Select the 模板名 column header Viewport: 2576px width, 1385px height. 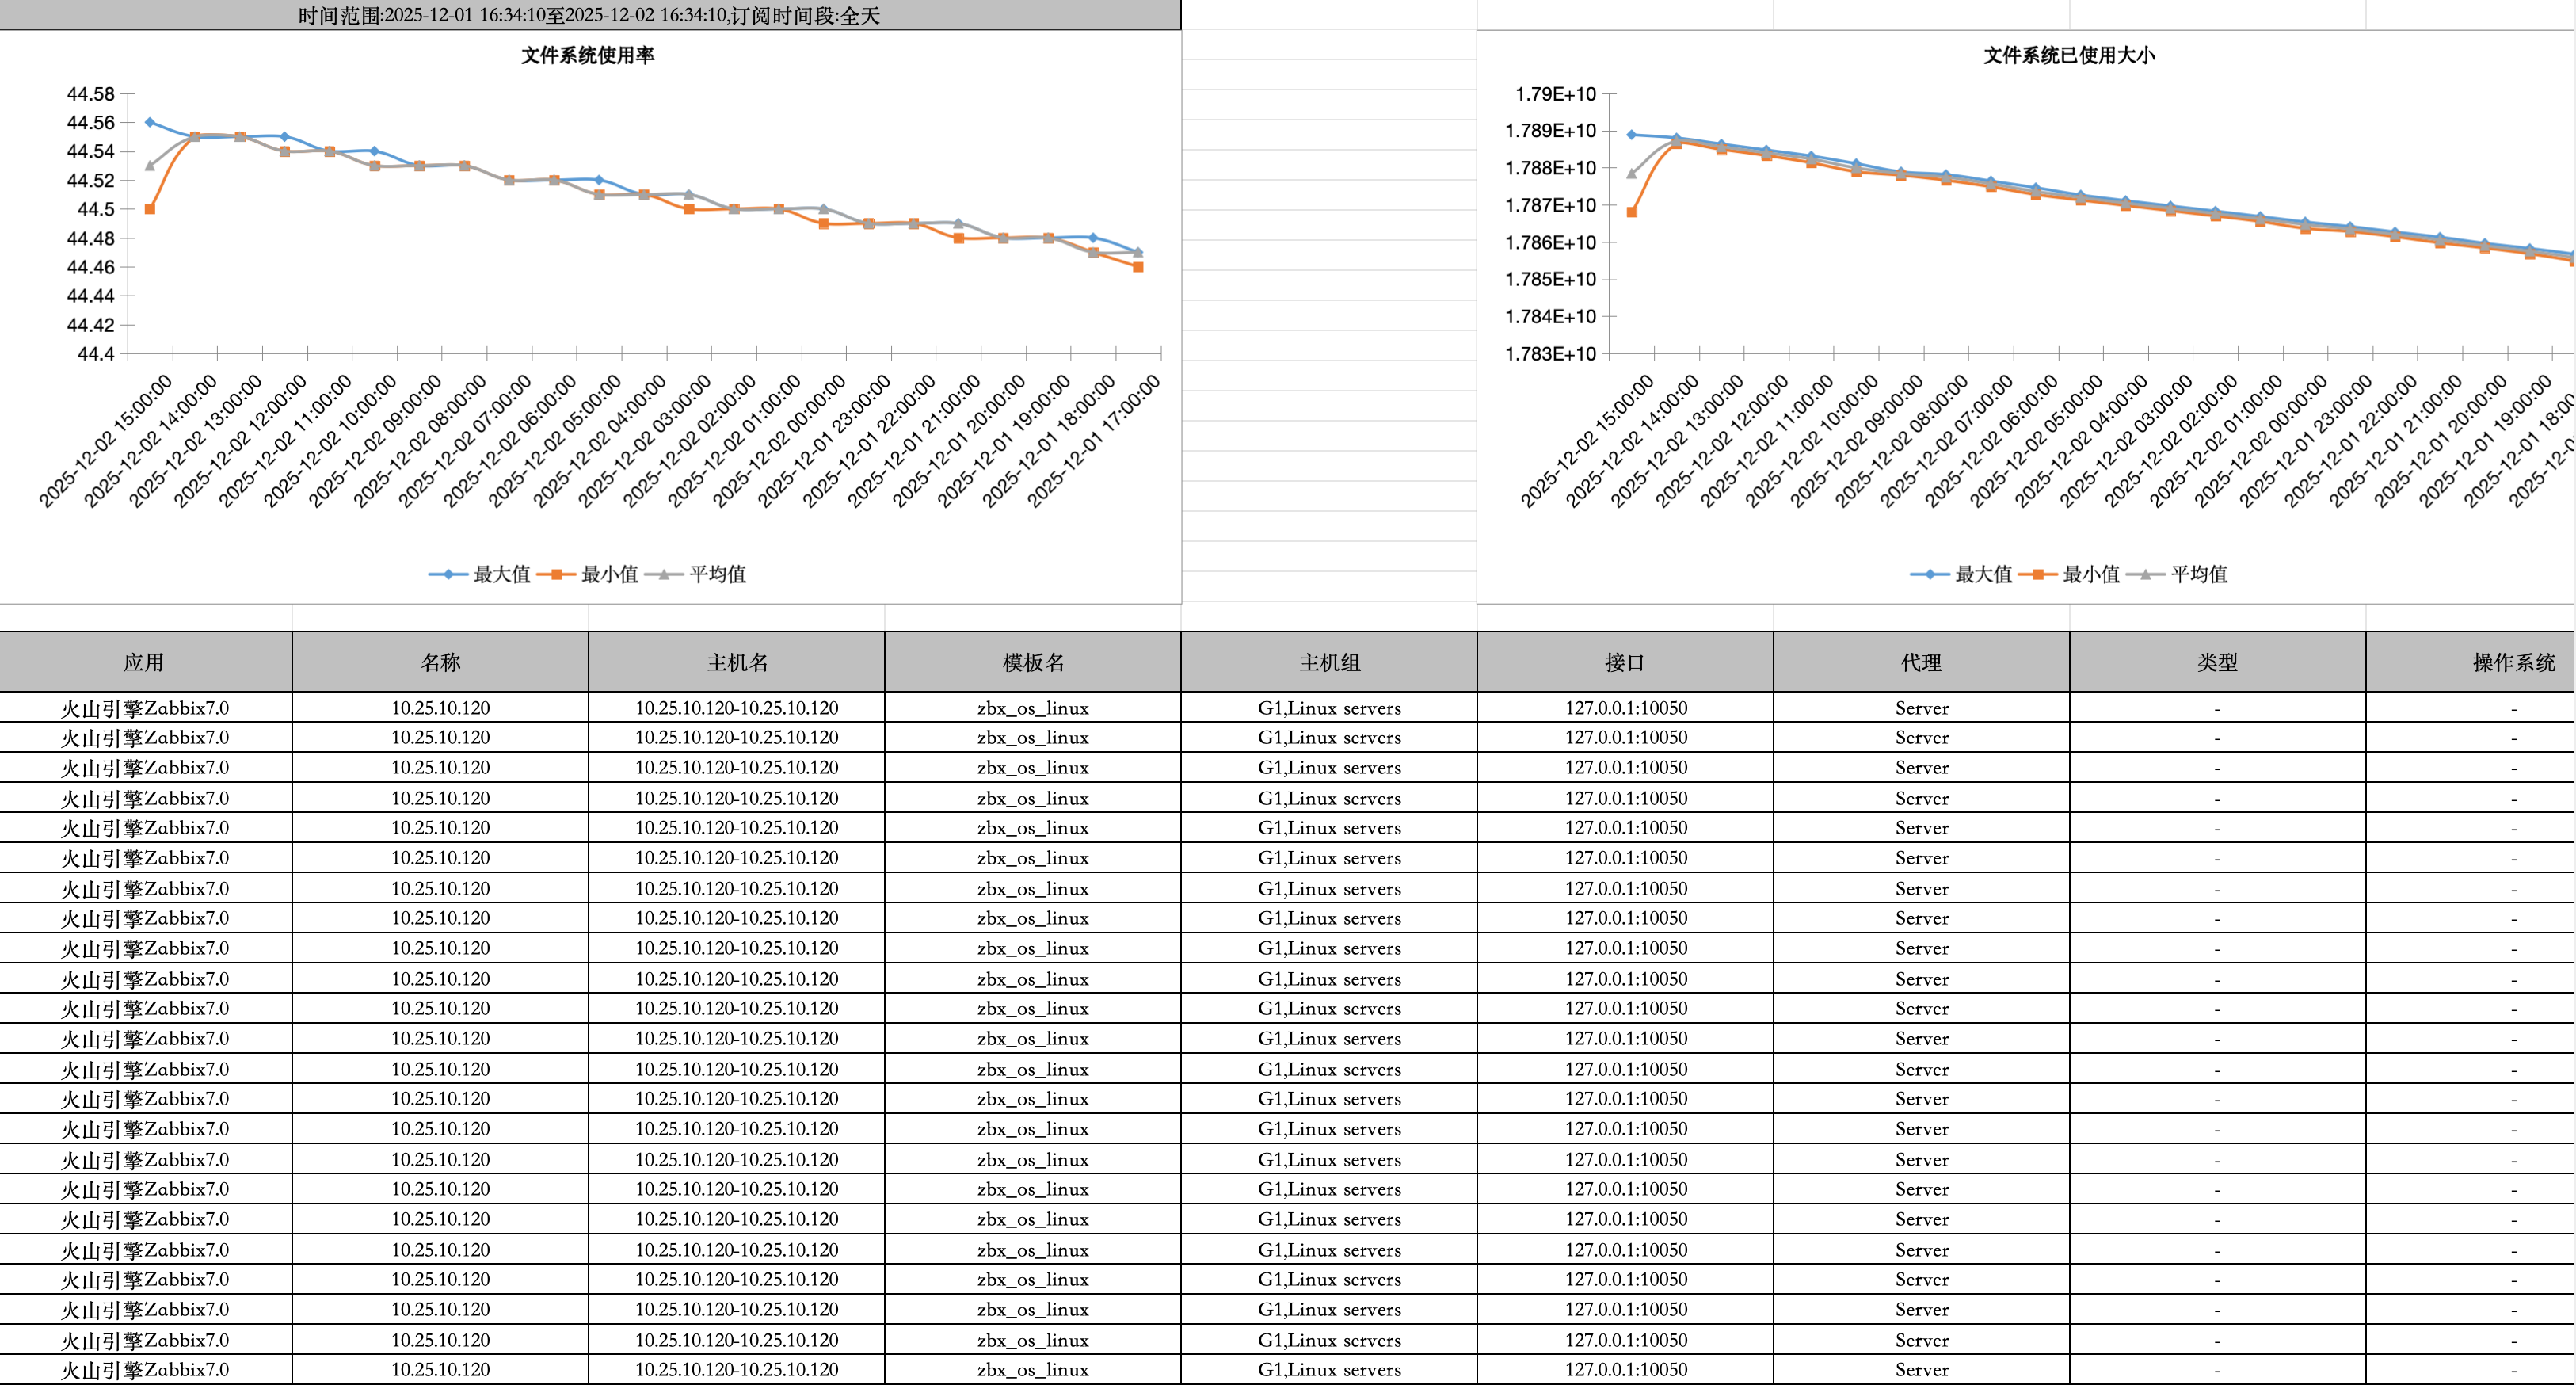pyautogui.click(x=1033, y=662)
